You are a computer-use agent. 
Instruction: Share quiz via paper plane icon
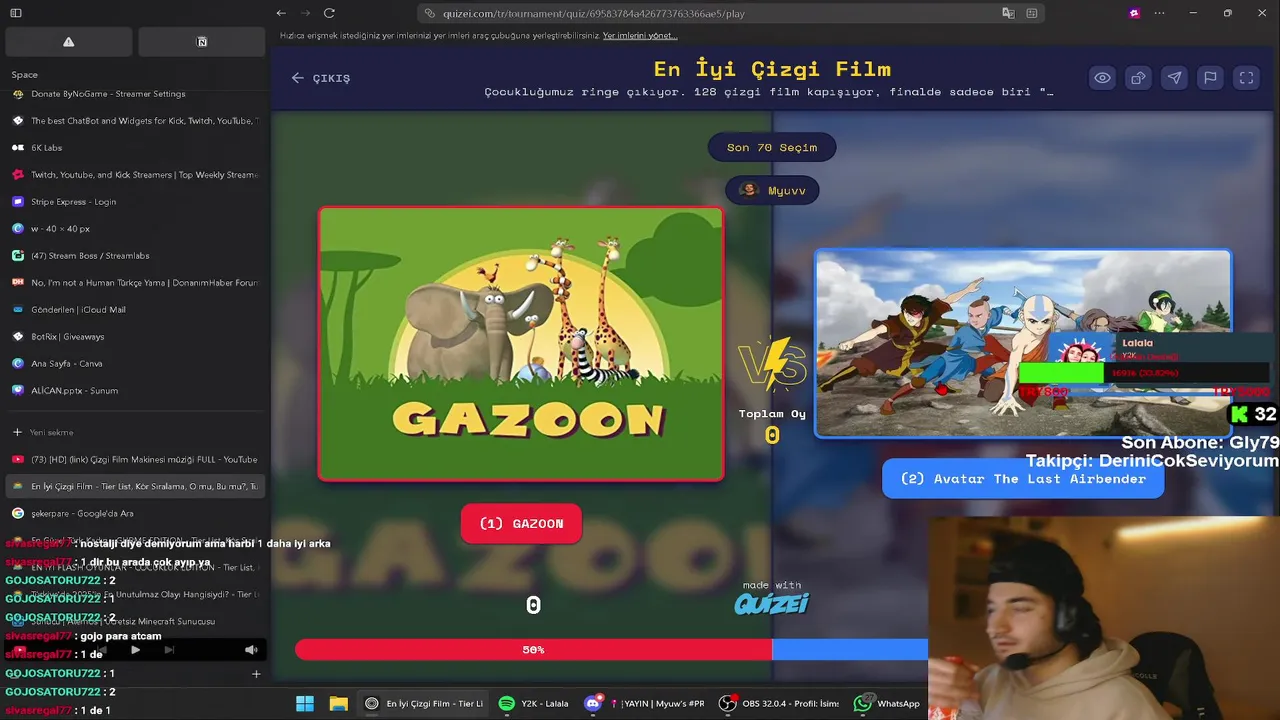pyautogui.click(x=1174, y=77)
